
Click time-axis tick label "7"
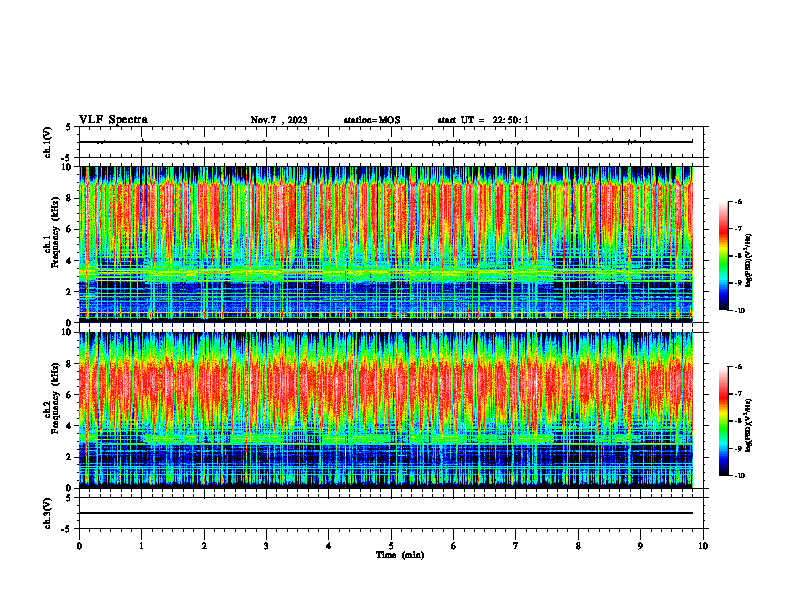[516, 546]
